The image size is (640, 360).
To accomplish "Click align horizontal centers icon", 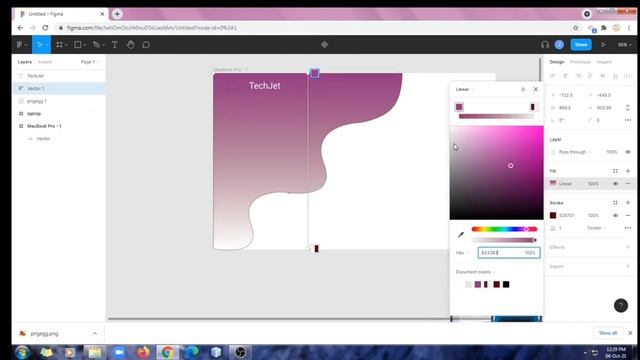I will (565, 76).
